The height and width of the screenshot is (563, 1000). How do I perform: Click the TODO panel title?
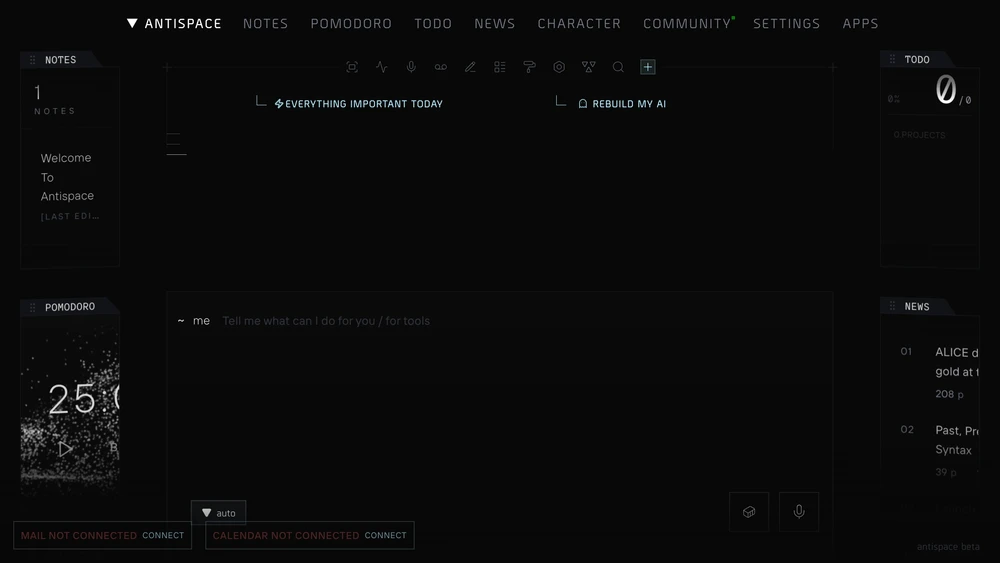pyautogui.click(x=917, y=59)
